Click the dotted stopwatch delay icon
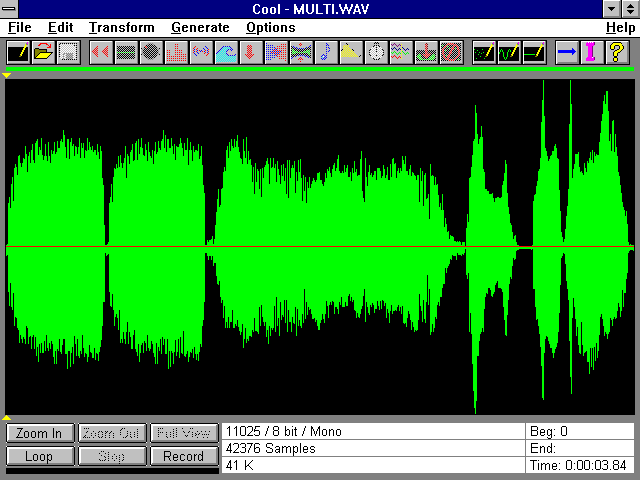Screen dimensions: 640x480 (x=376, y=52)
